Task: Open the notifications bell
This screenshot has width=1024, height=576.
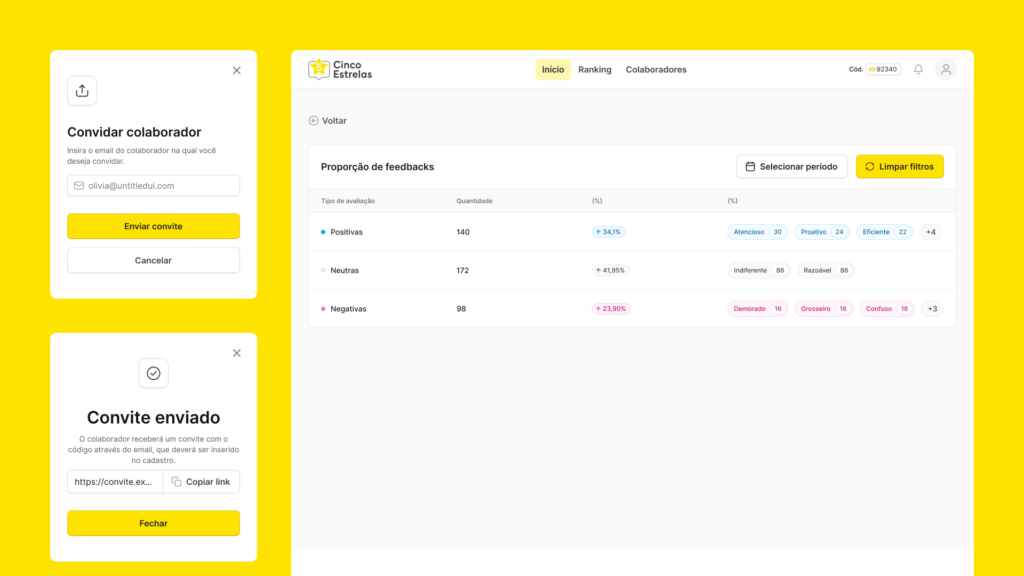Action: [918, 70]
